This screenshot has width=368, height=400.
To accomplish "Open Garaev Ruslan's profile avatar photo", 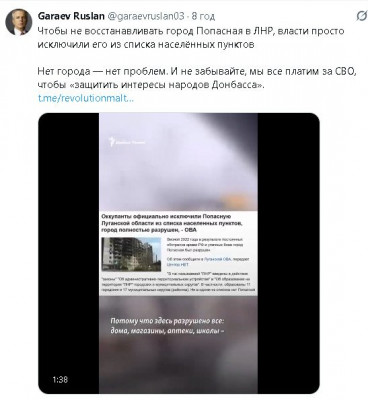I will pos(18,22).
